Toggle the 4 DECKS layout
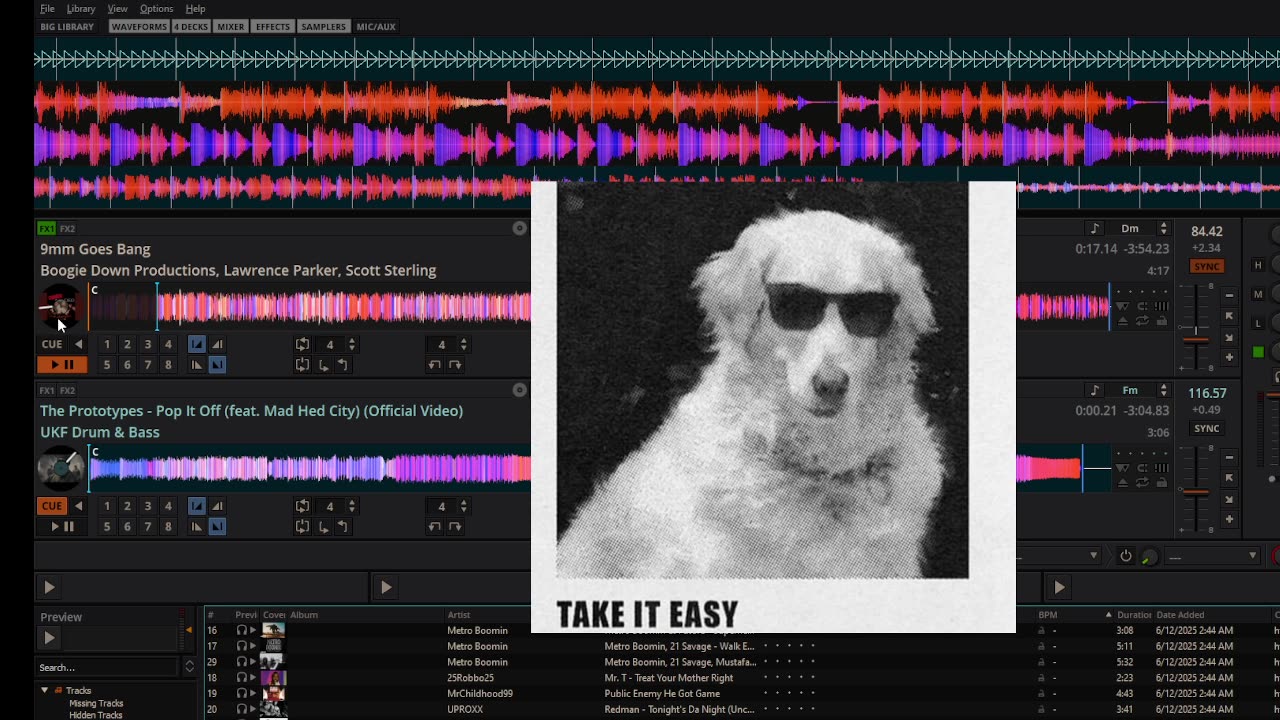Image resolution: width=1280 pixels, height=720 pixels. 191,27
